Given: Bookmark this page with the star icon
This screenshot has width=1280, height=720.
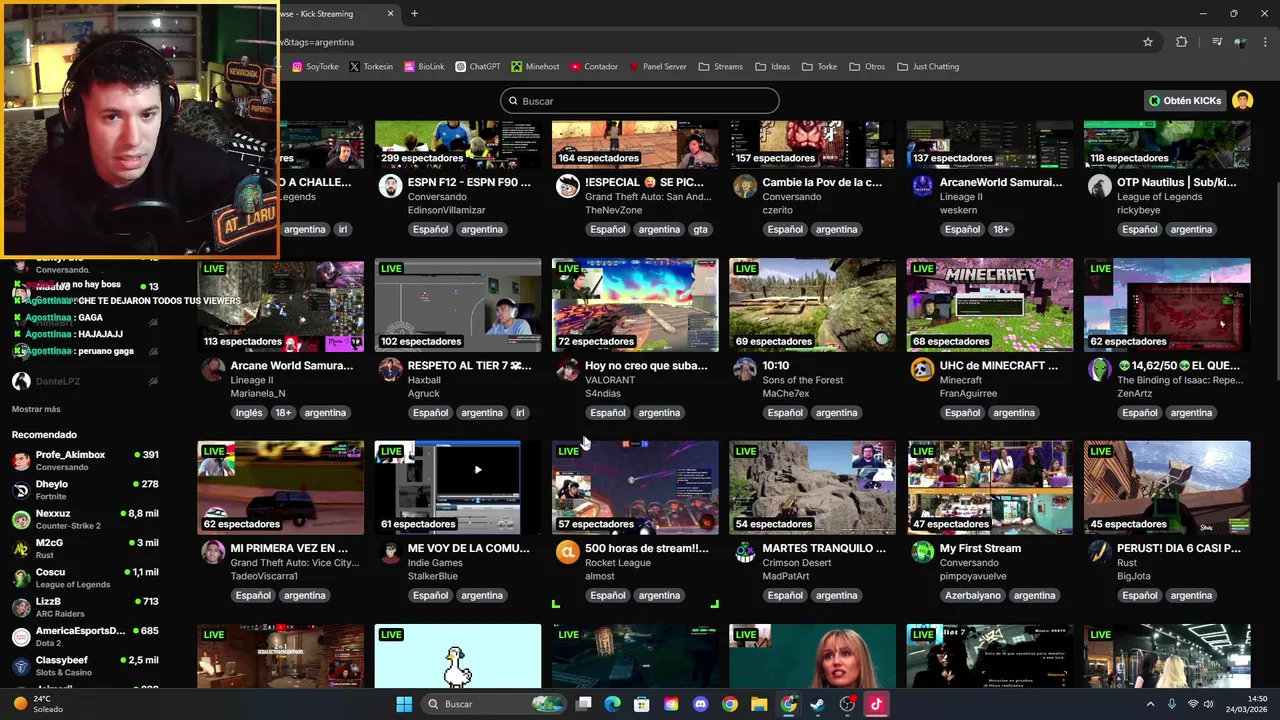Looking at the screenshot, I should (x=1148, y=42).
